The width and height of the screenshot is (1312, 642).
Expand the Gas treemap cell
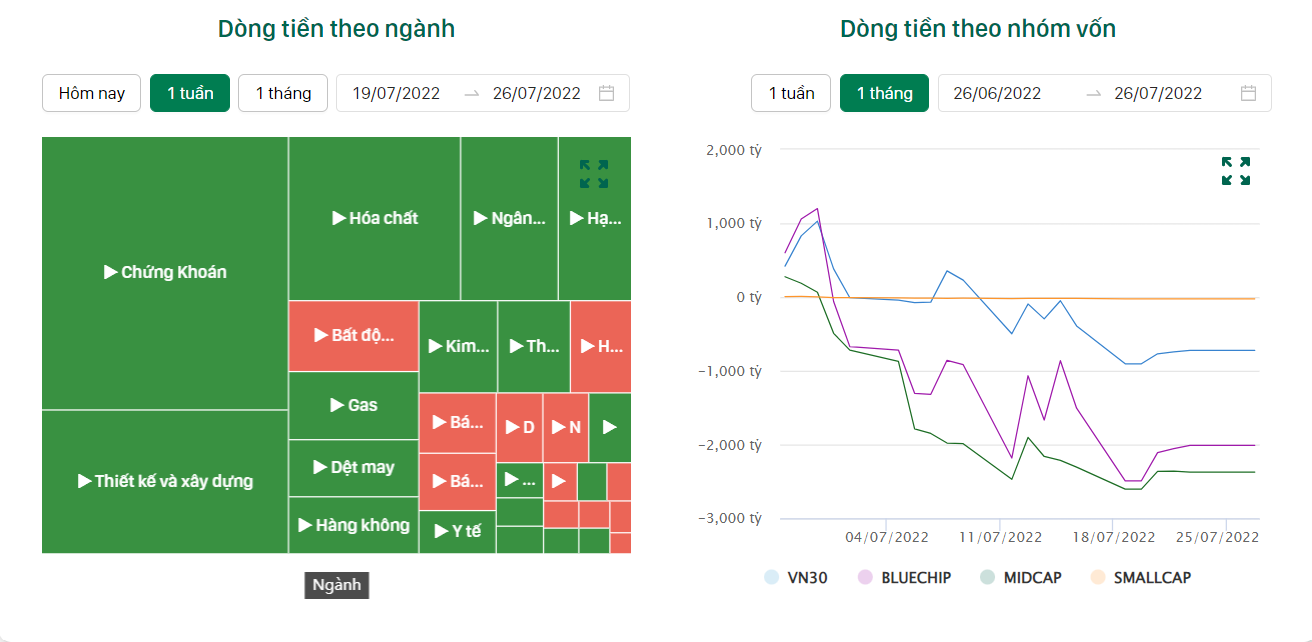pos(354,405)
